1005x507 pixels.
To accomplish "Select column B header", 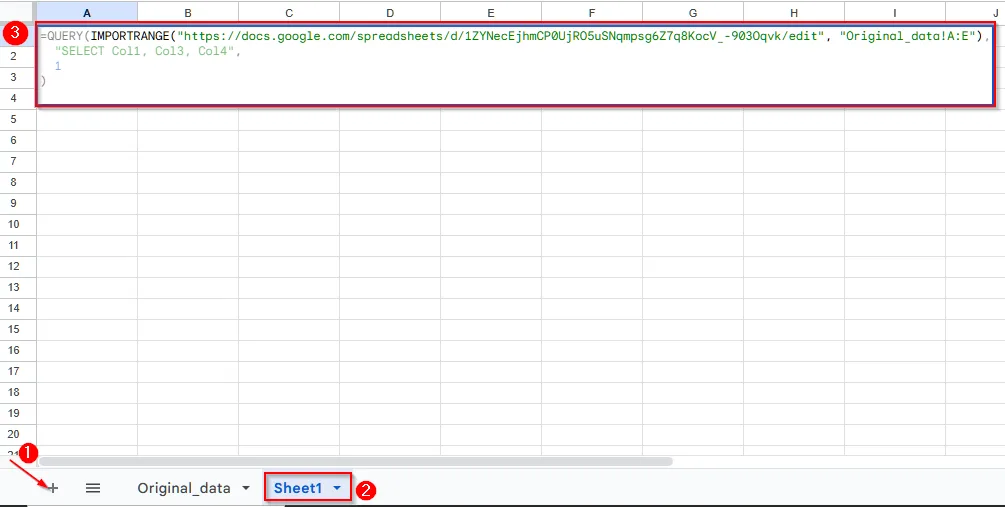I will point(188,12).
